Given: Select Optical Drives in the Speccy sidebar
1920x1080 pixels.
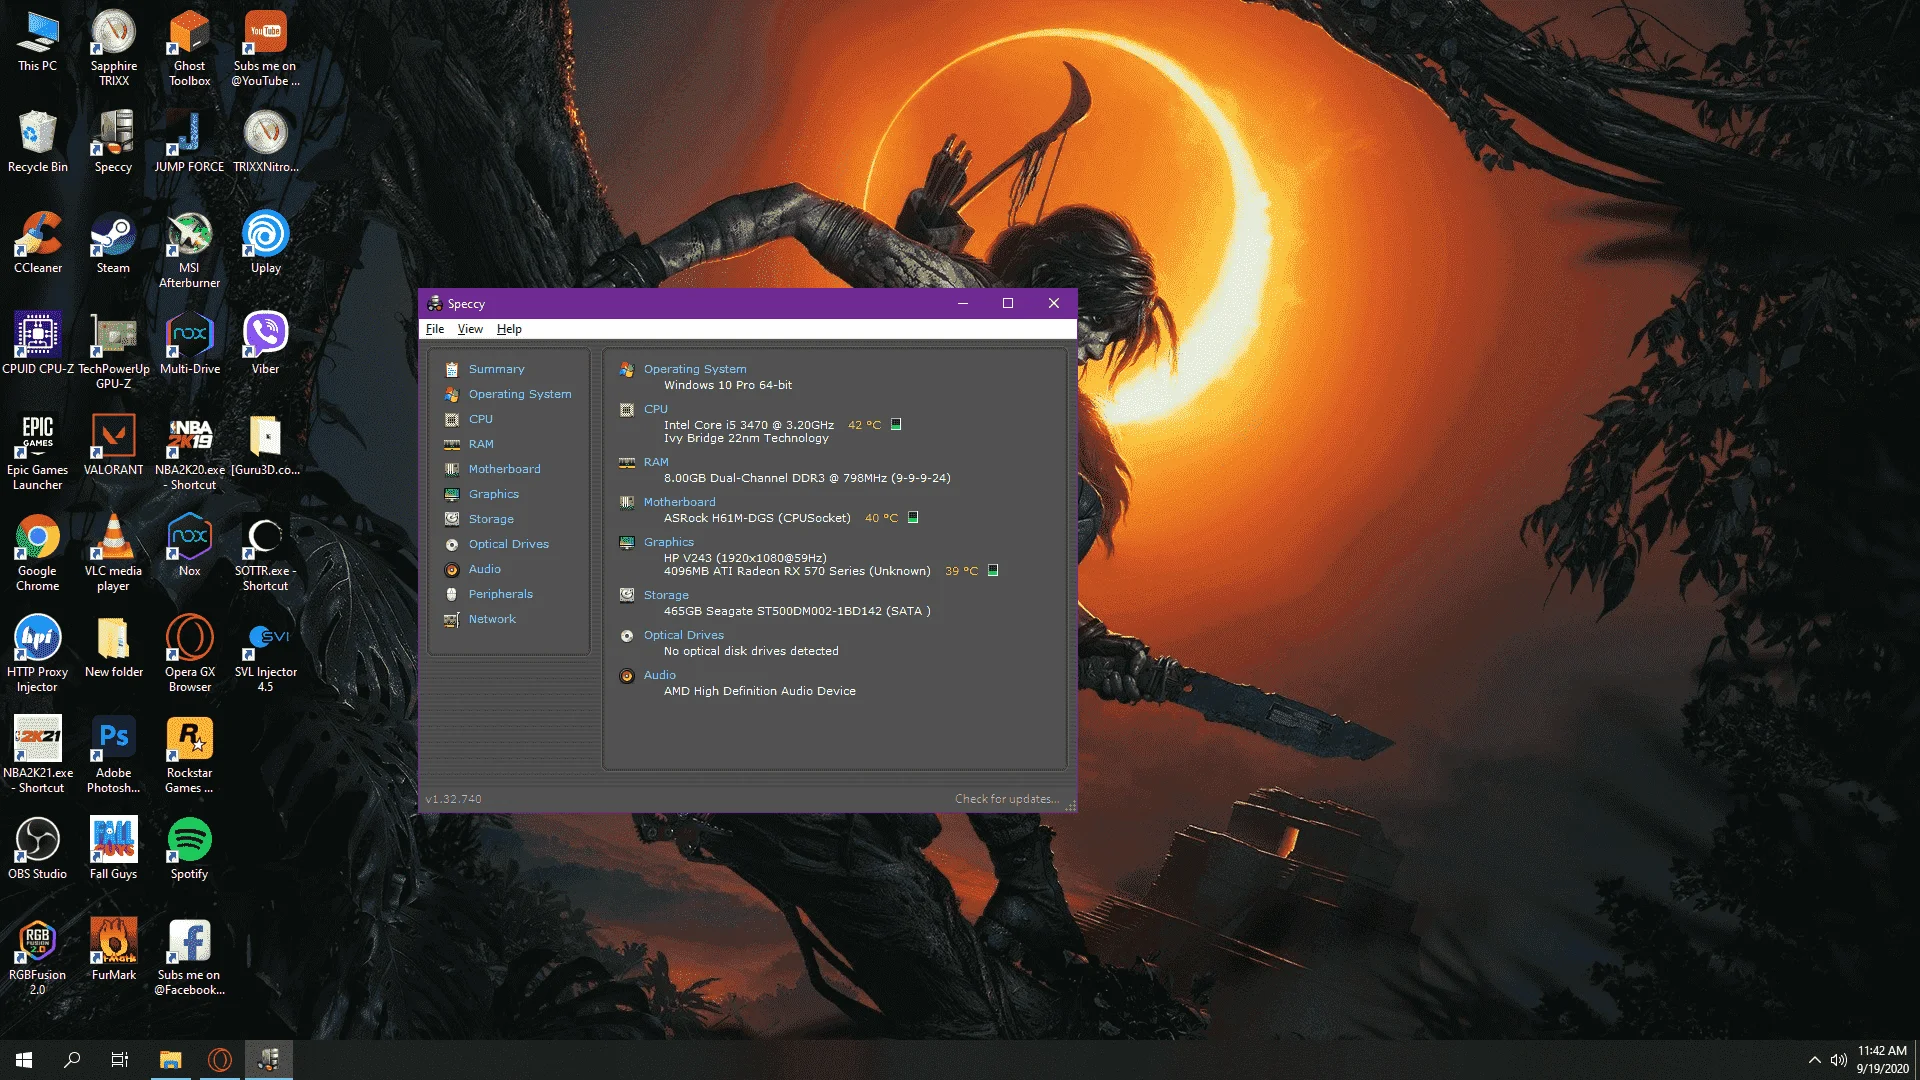Looking at the screenshot, I should 509,544.
